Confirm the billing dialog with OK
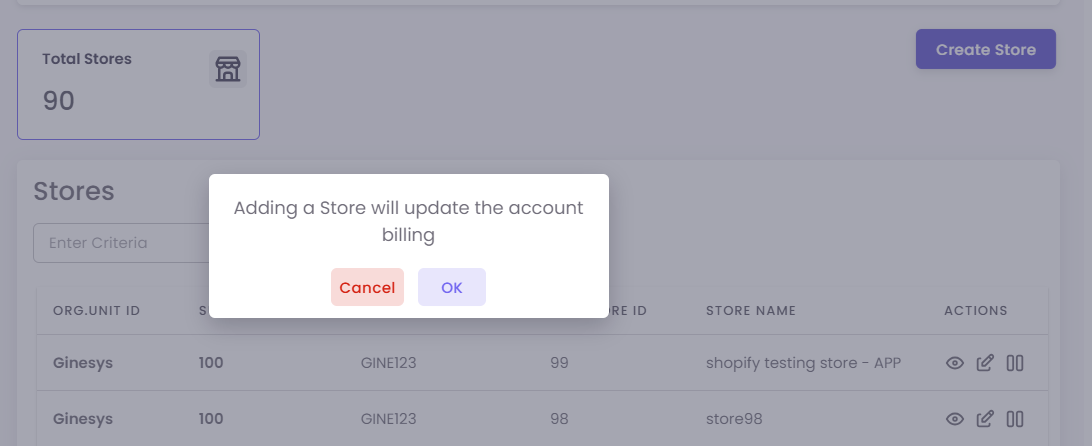Viewport: 1092px width, 446px height. click(452, 287)
